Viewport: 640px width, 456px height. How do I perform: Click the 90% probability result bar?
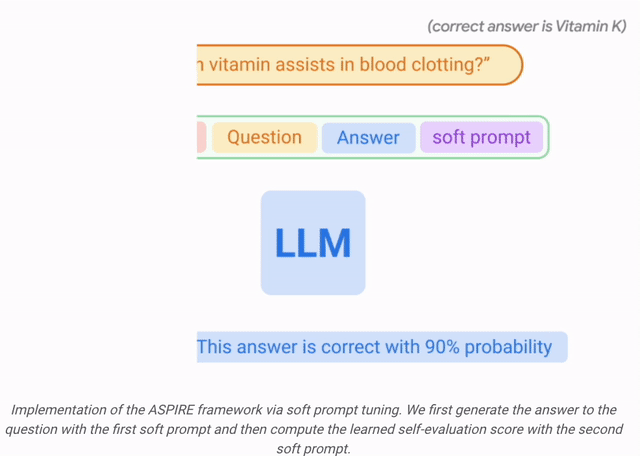point(382,347)
